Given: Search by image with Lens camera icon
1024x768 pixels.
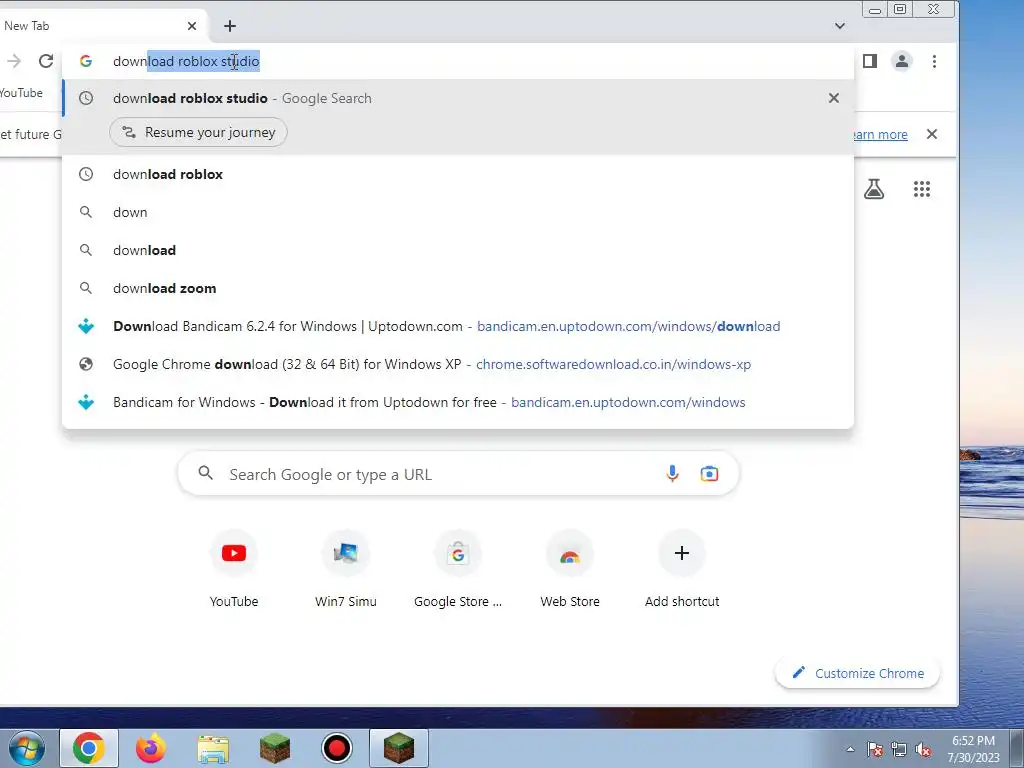Looking at the screenshot, I should click(709, 473).
